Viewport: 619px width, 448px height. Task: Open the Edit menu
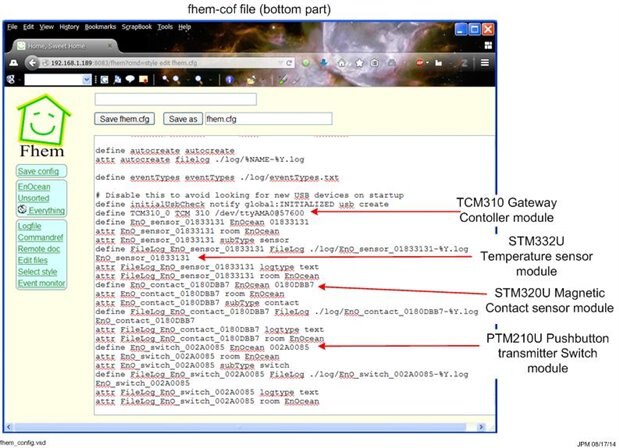pyautogui.click(x=28, y=27)
